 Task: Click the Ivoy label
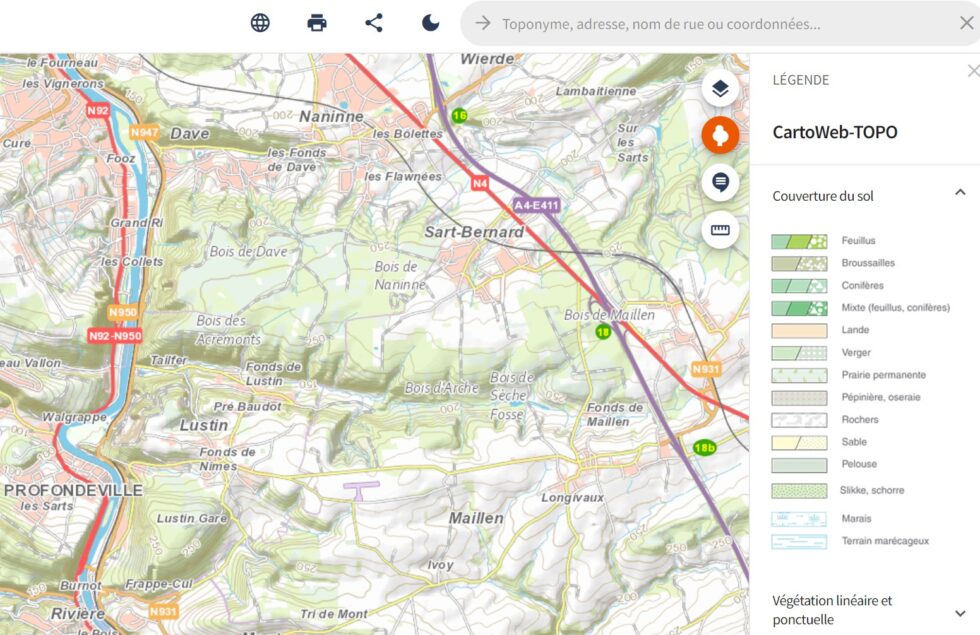pos(440,565)
